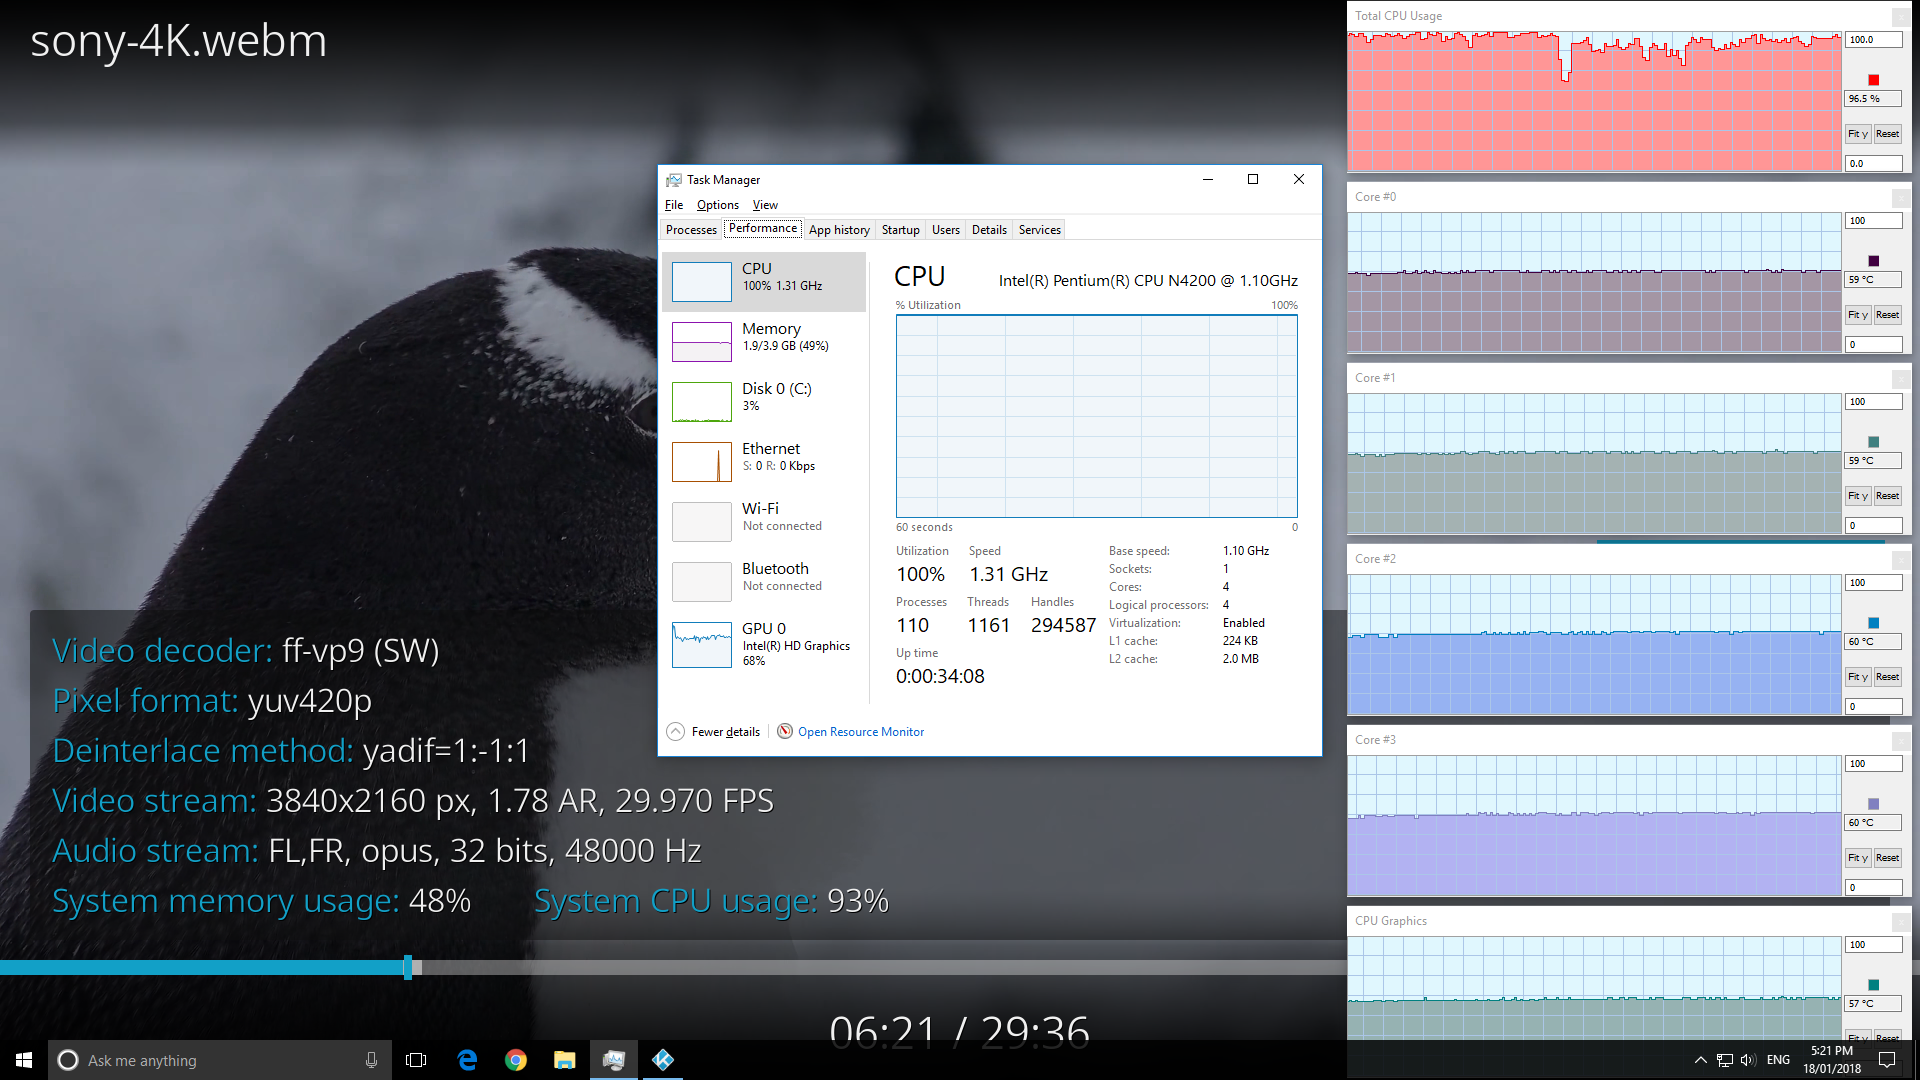Click Fit y on Core #2 graph

click(1857, 677)
